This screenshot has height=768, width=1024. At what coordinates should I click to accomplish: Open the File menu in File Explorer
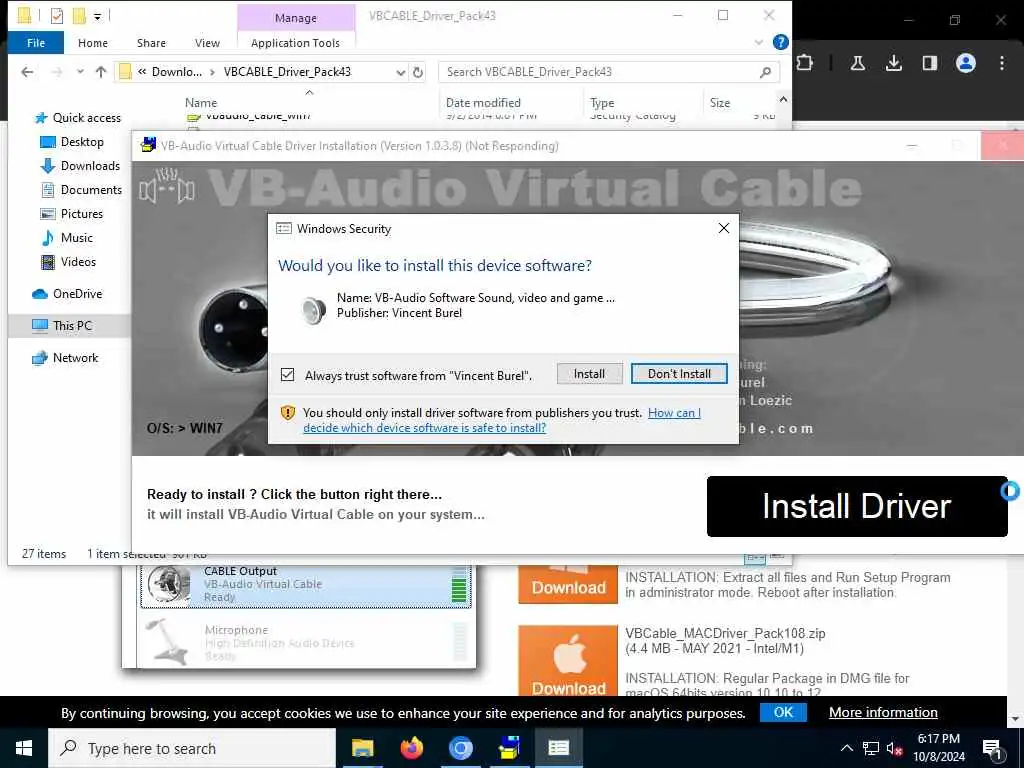tap(36, 42)
